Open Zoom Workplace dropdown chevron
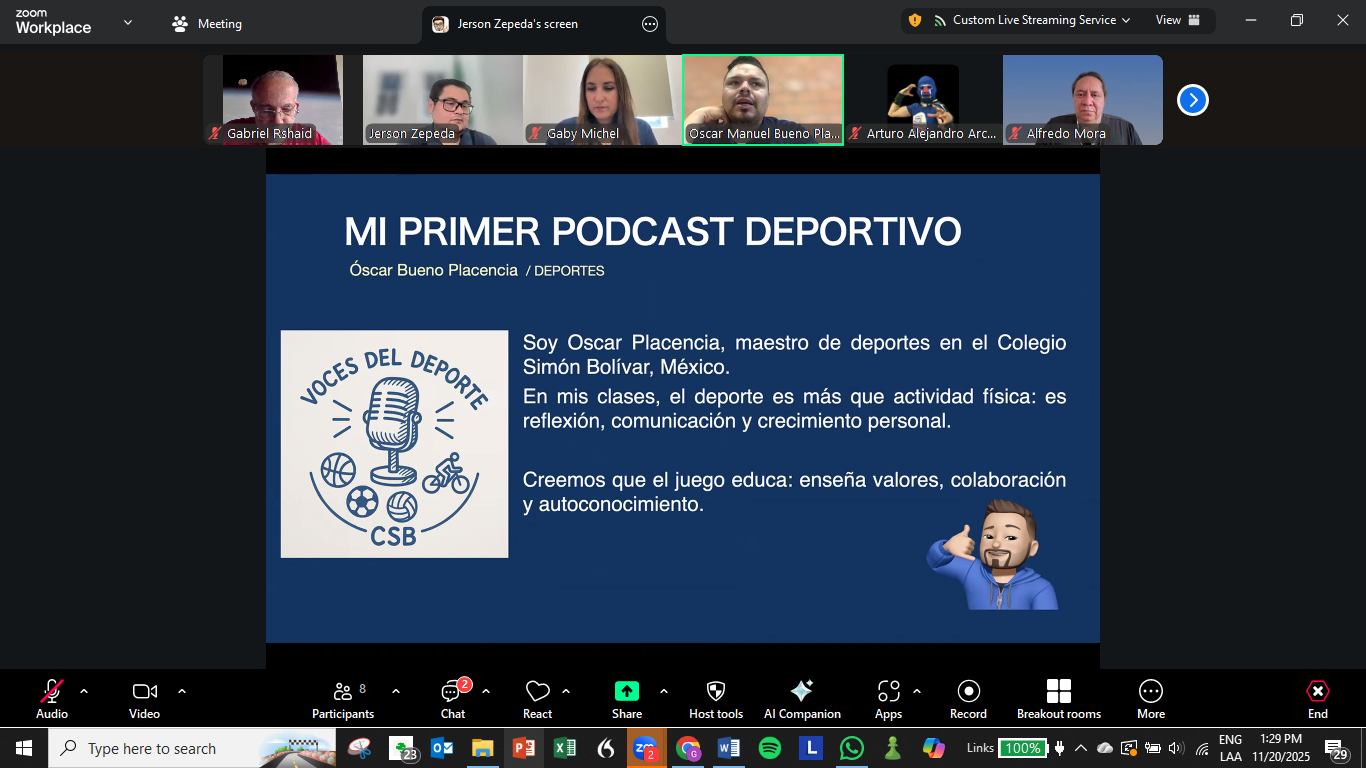Image resolution: width=1366 pixels, height=768 pixels. 127,22
